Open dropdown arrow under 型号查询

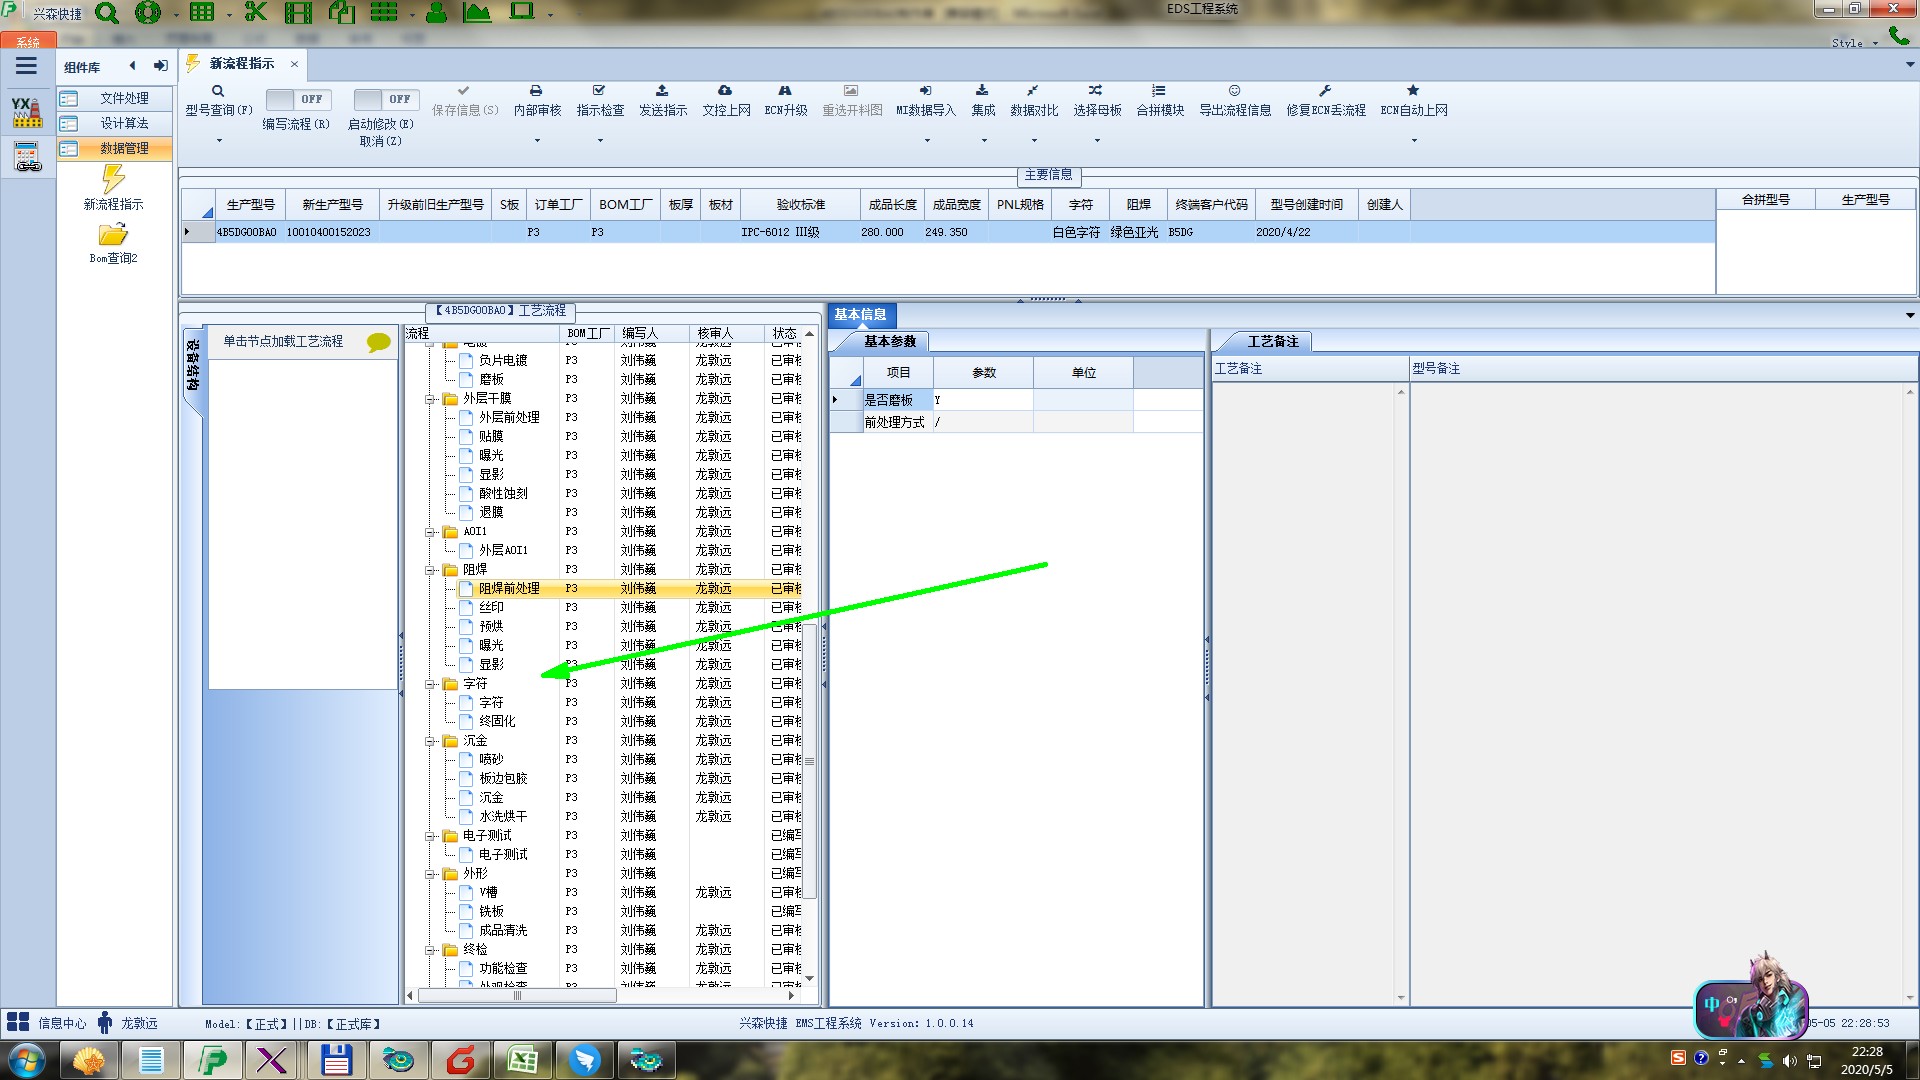[219, 141]
